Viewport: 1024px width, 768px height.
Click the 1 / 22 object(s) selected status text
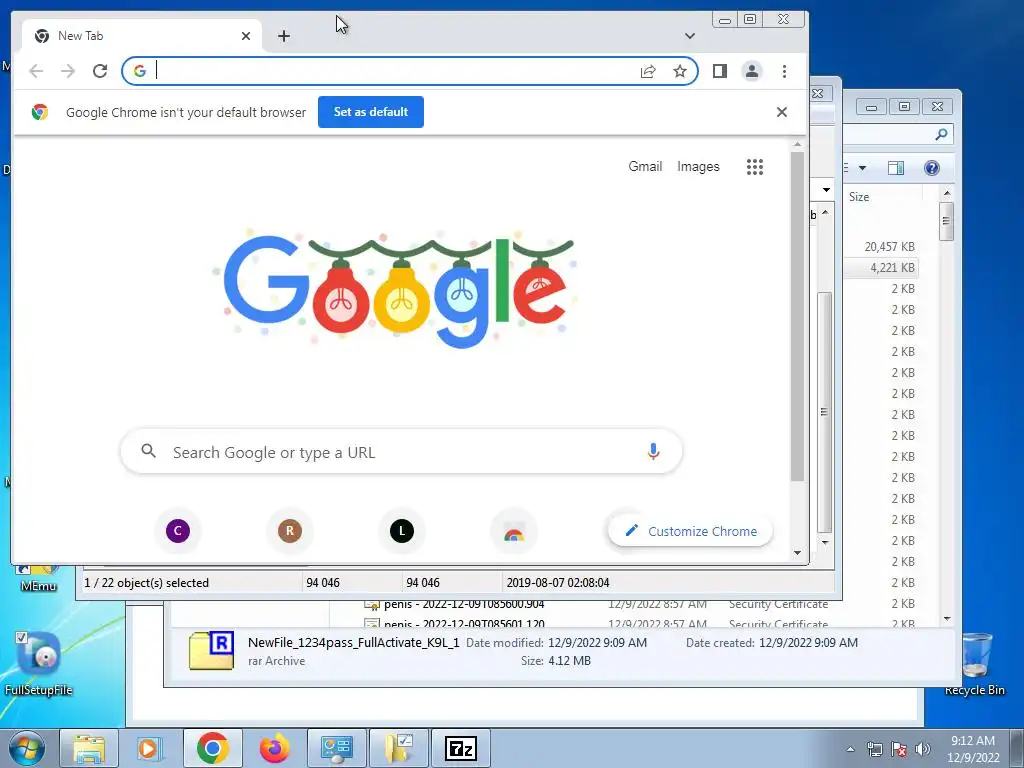click(x=146, y=583)
